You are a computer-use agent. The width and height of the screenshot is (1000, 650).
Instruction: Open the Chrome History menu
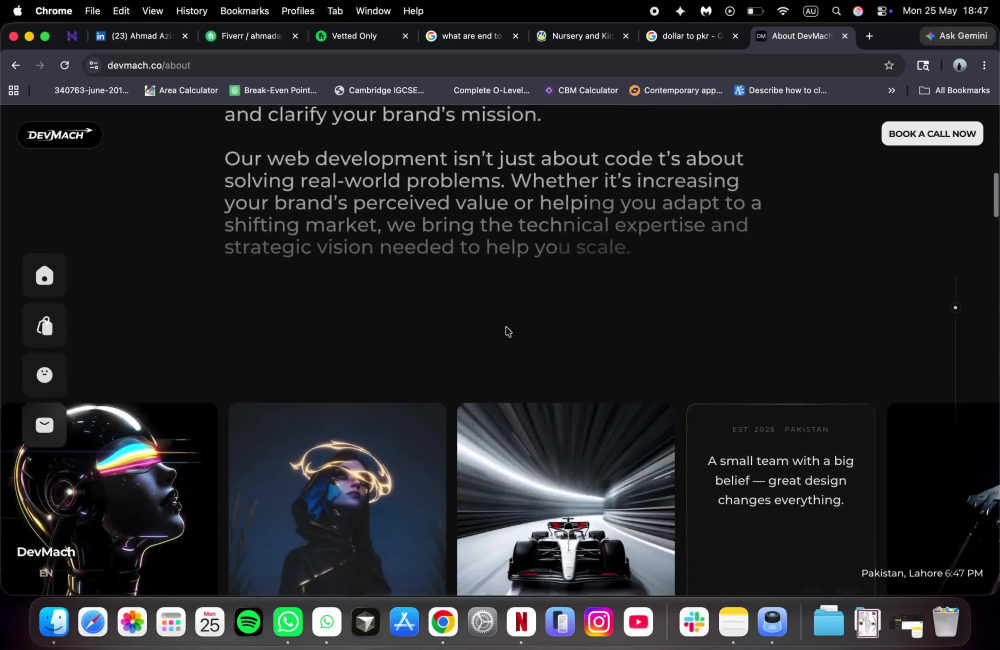(x=191, y=11)
